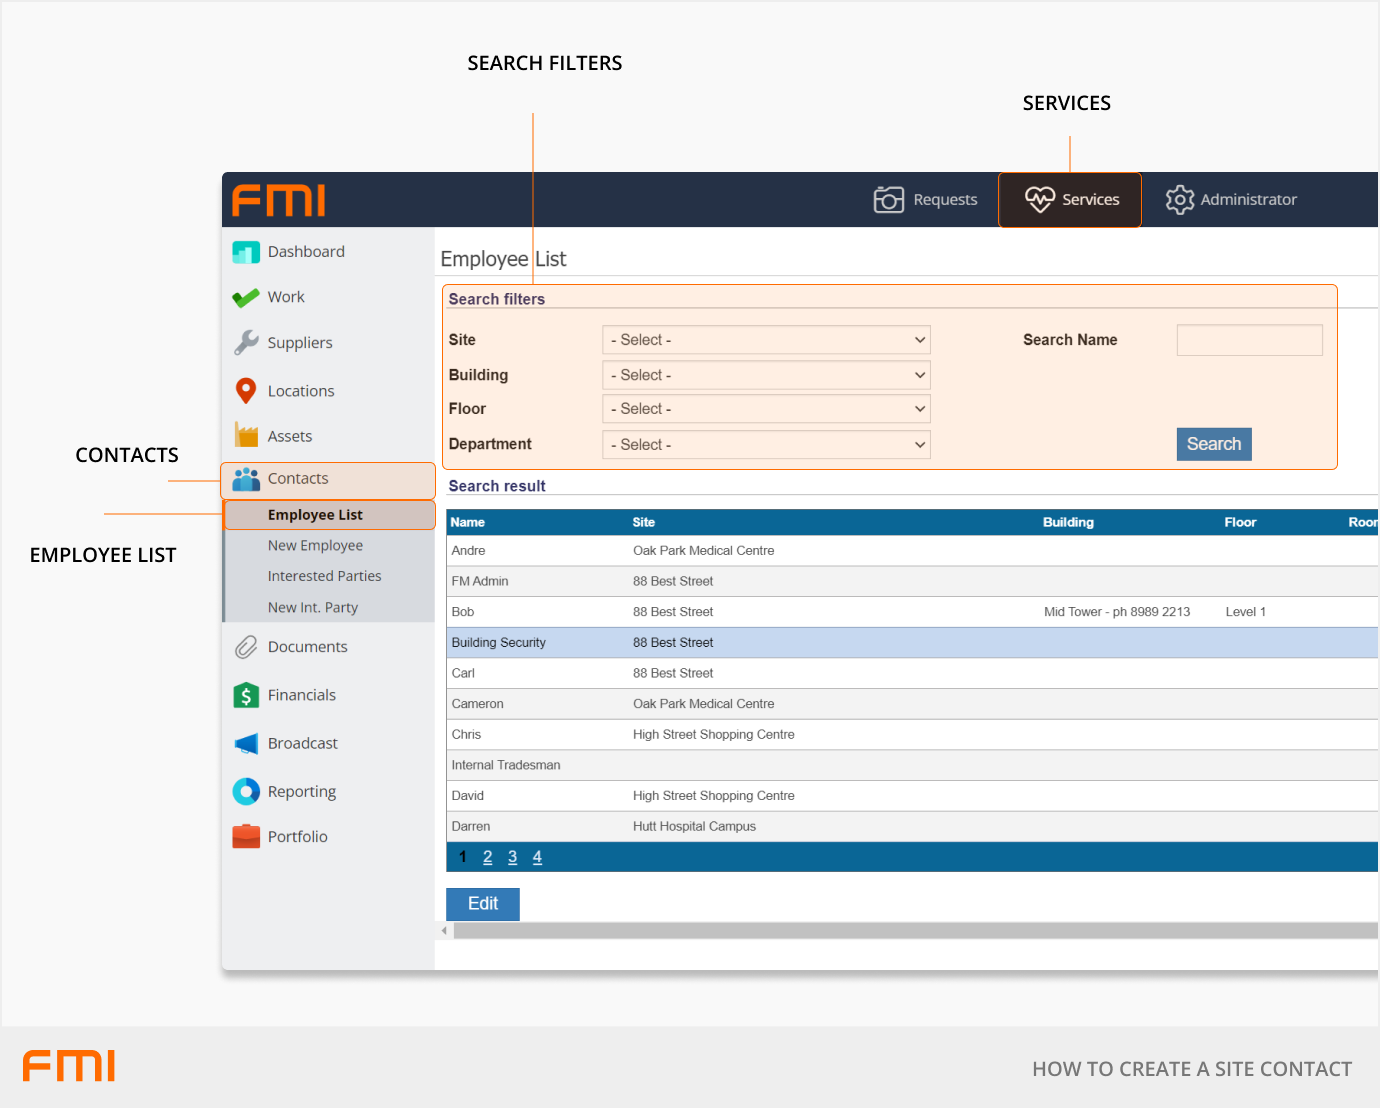1380x1108 pixels.
Task: Open the Administrator top menu
Action: pos(1231,200)
